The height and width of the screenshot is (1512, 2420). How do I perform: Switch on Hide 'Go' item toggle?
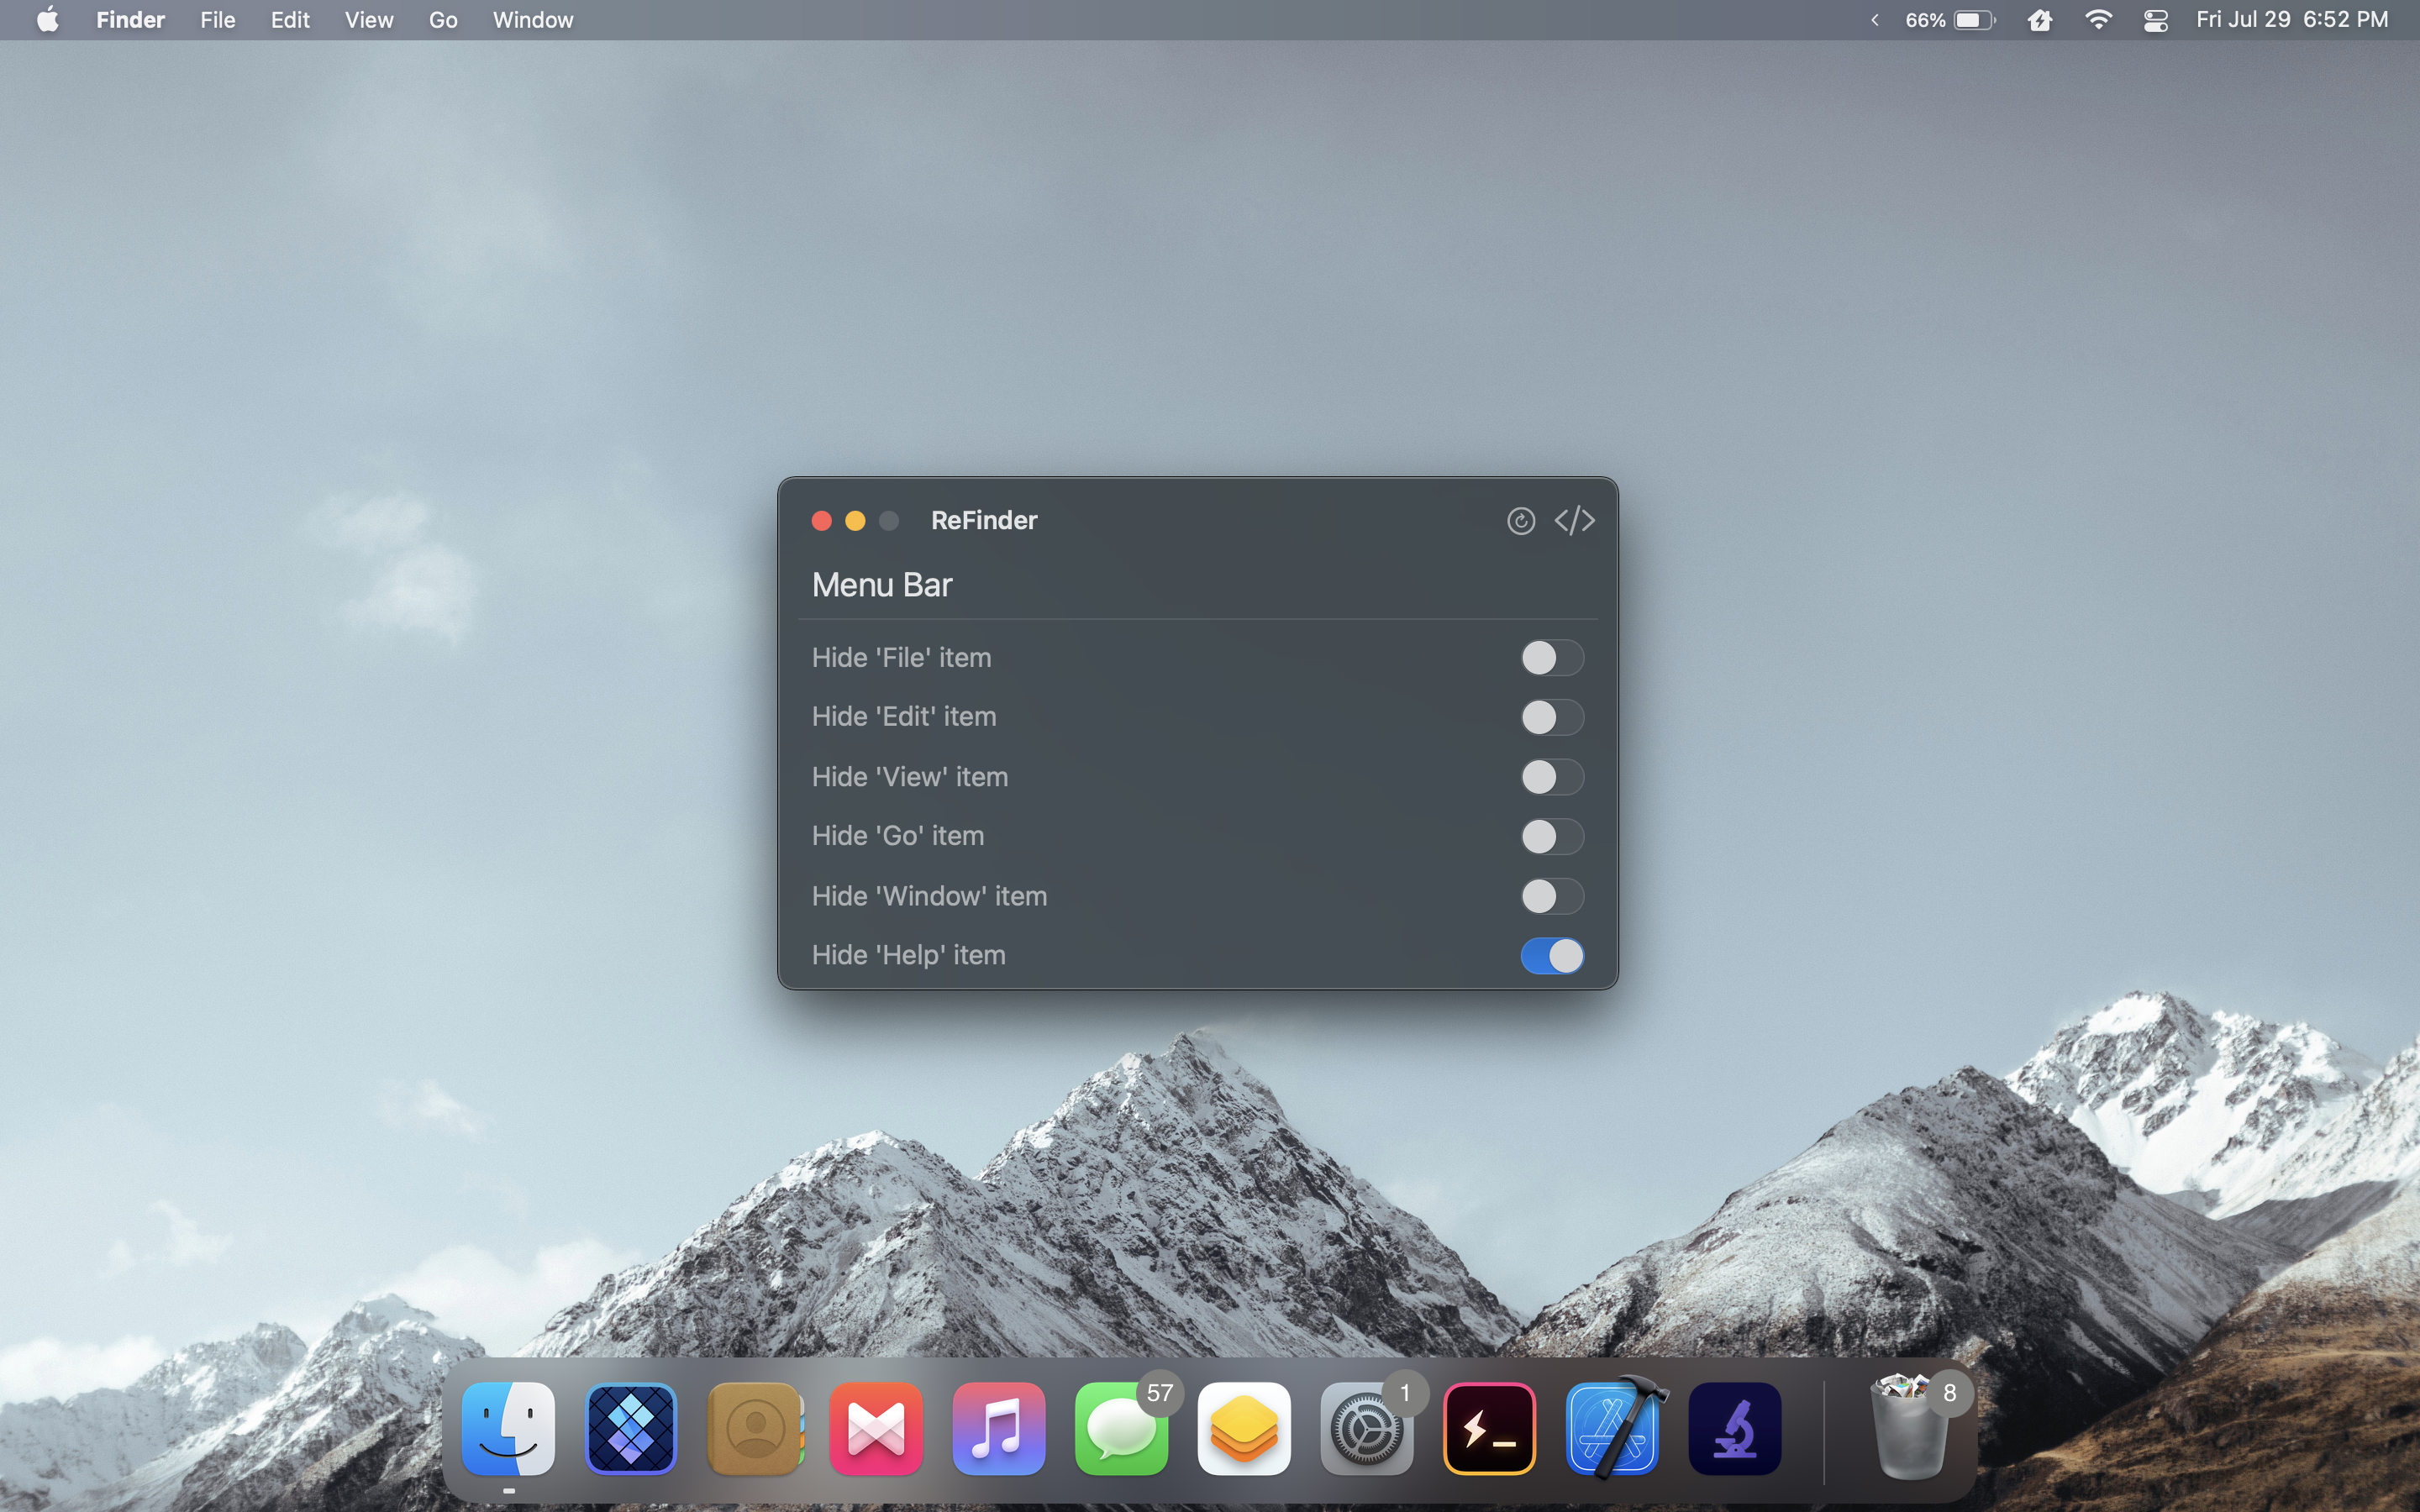[1551, 836]
